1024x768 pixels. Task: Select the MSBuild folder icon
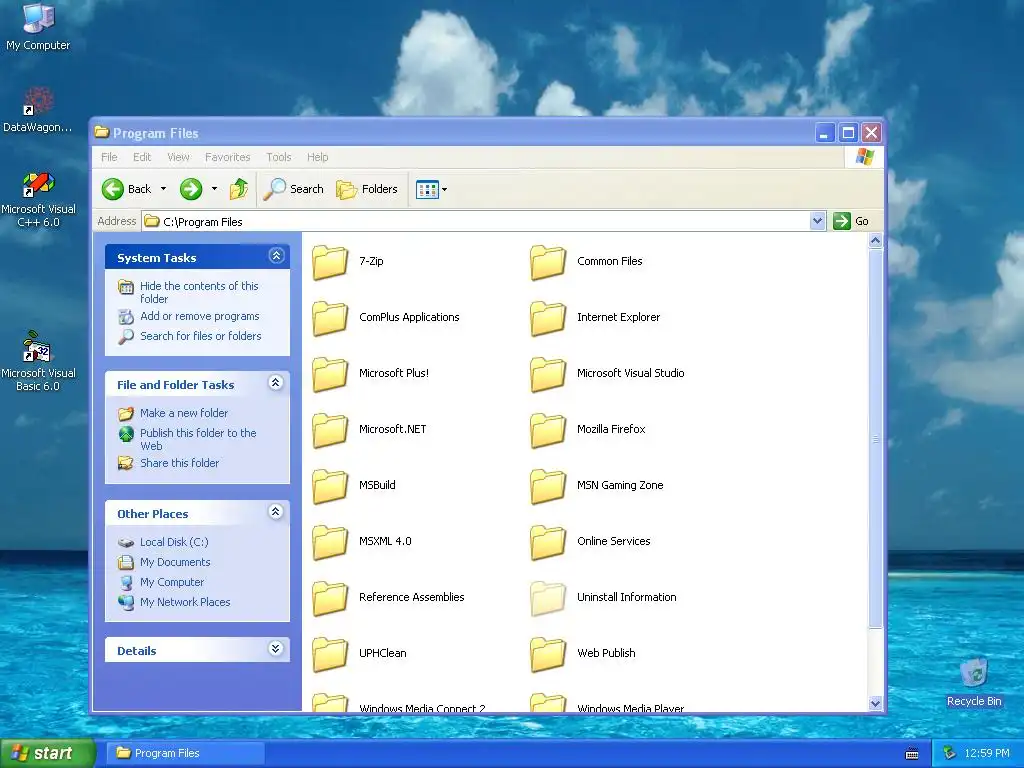330,487
